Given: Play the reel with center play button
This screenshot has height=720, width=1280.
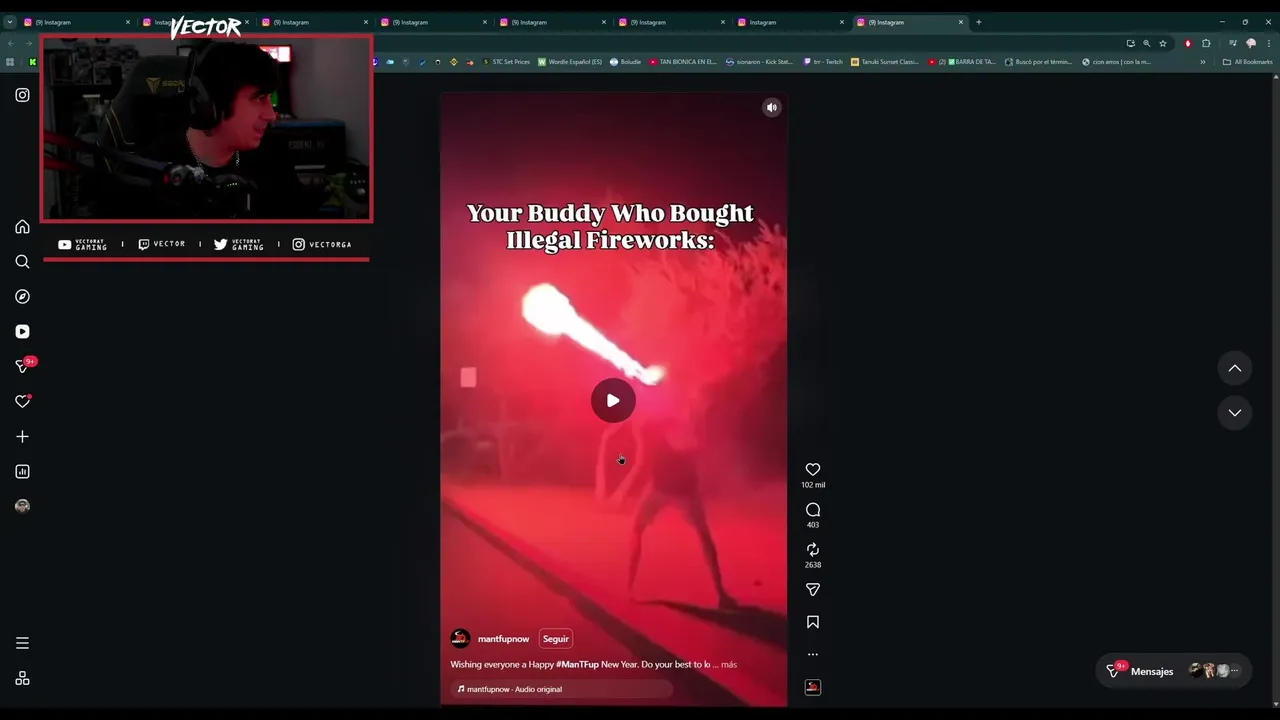Looking at the screenshot, I should 613,401.
